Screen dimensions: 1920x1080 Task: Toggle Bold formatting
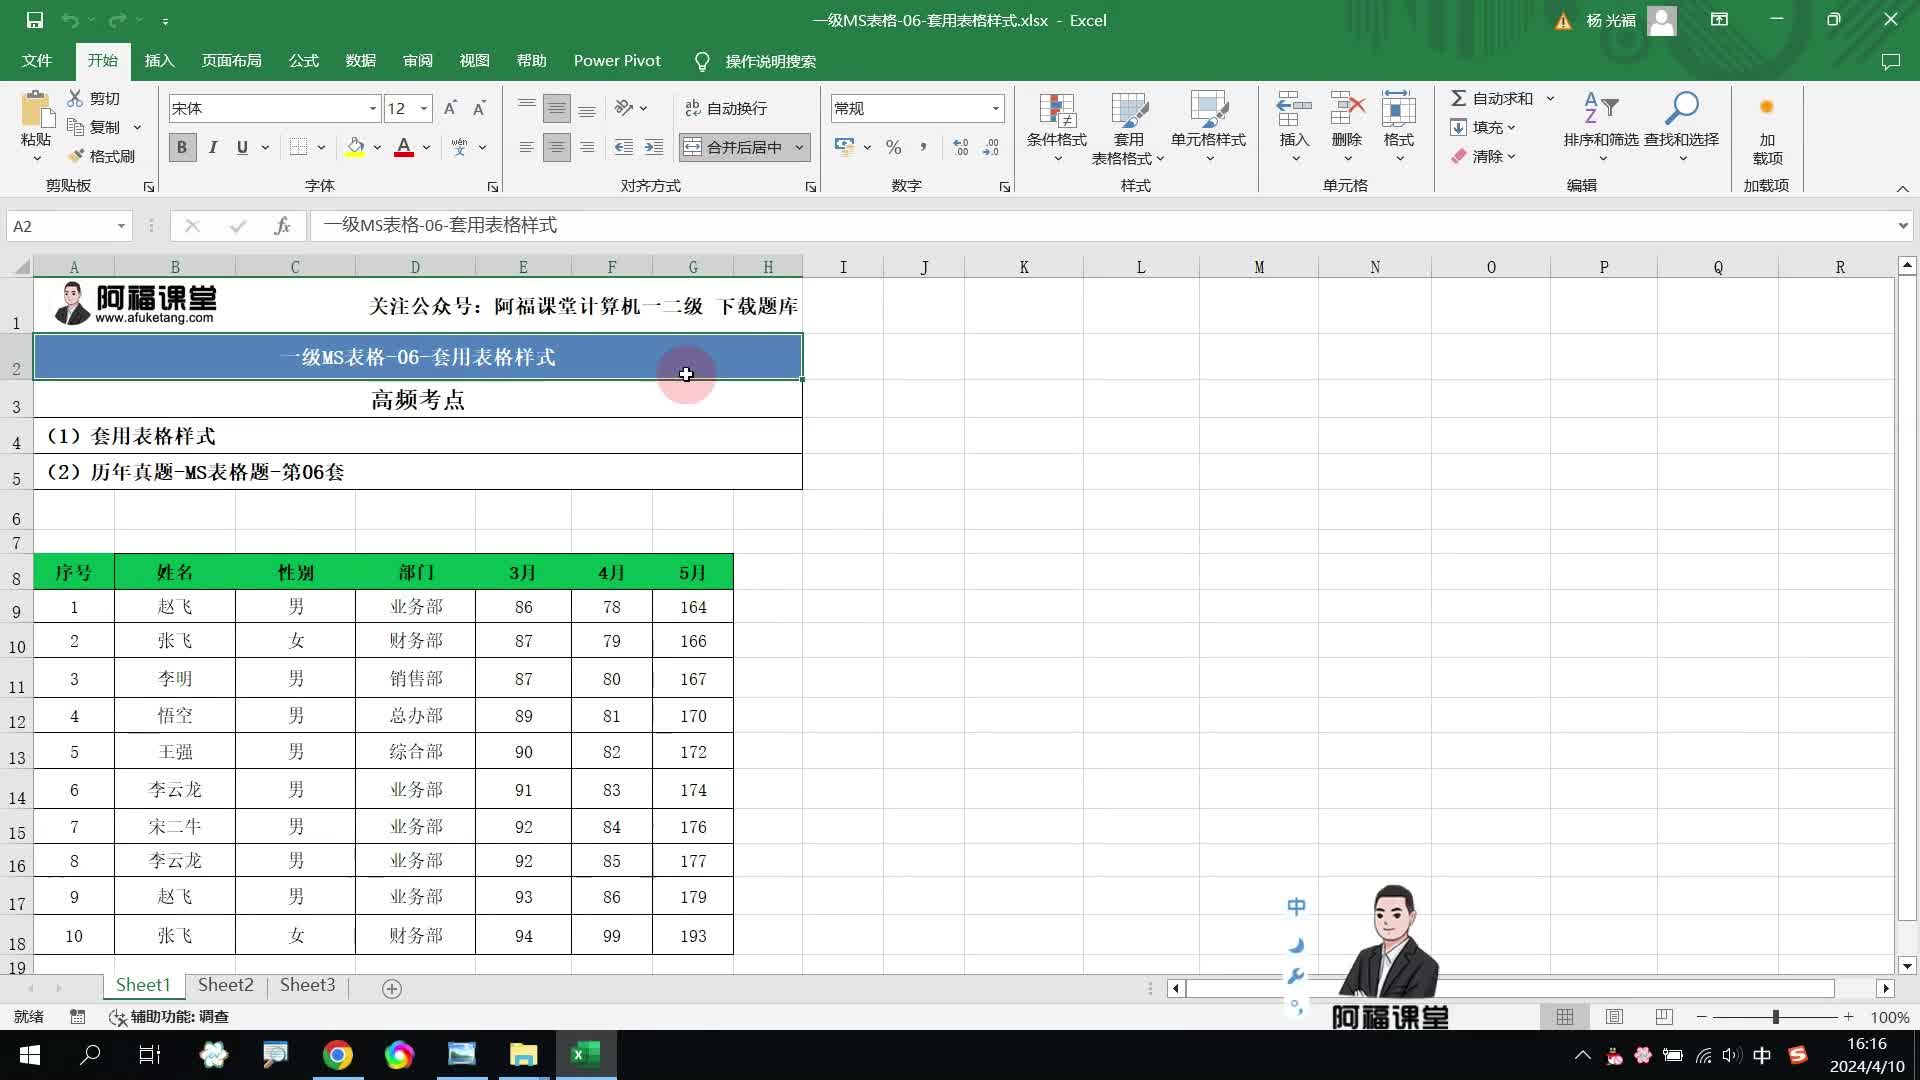pyautogui.click(x=182, y=147)
